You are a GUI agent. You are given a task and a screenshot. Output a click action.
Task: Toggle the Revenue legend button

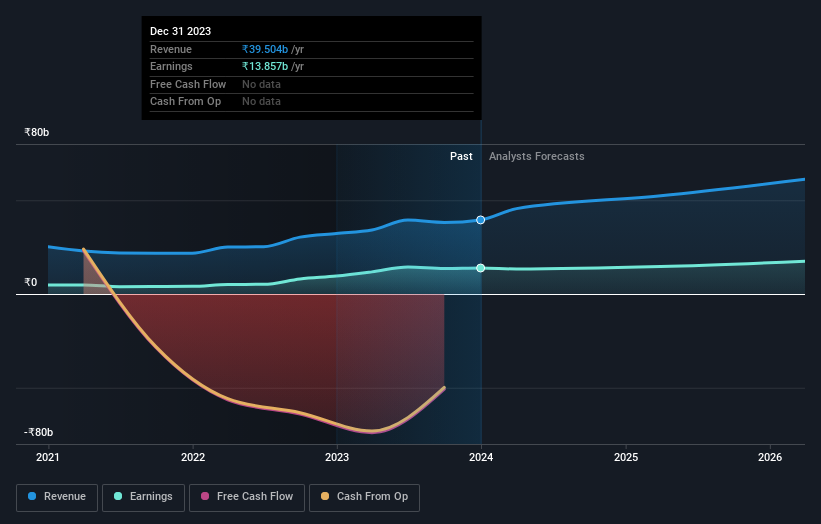coord(57,497)
